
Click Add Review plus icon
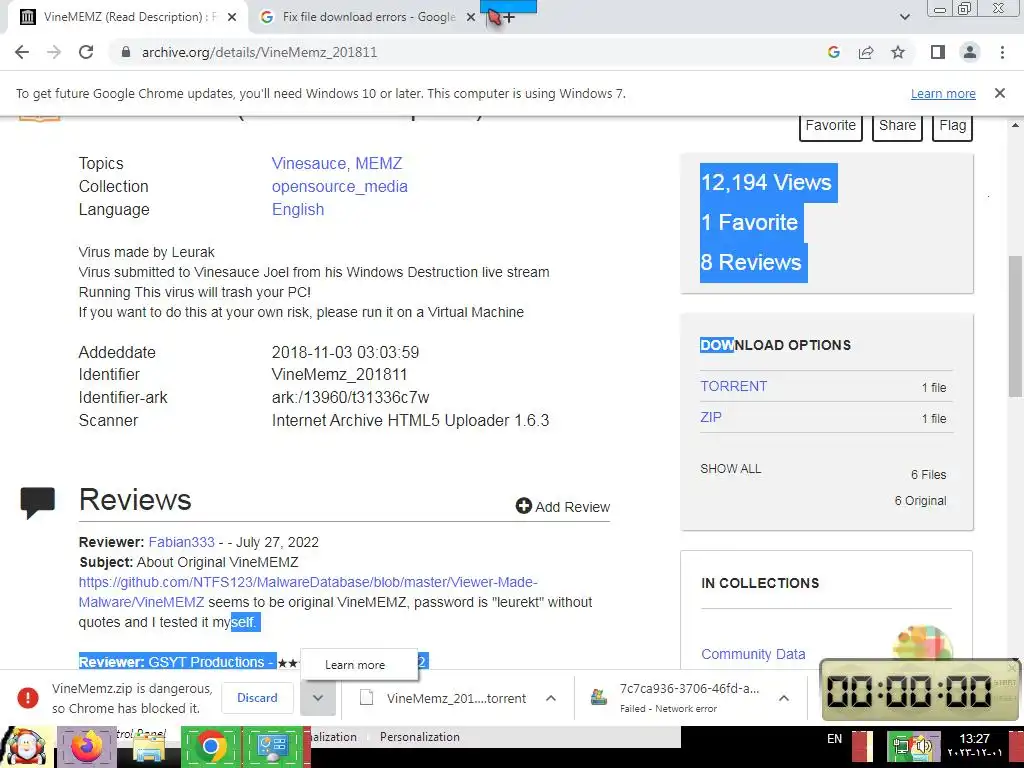click(x=523, y=506)
